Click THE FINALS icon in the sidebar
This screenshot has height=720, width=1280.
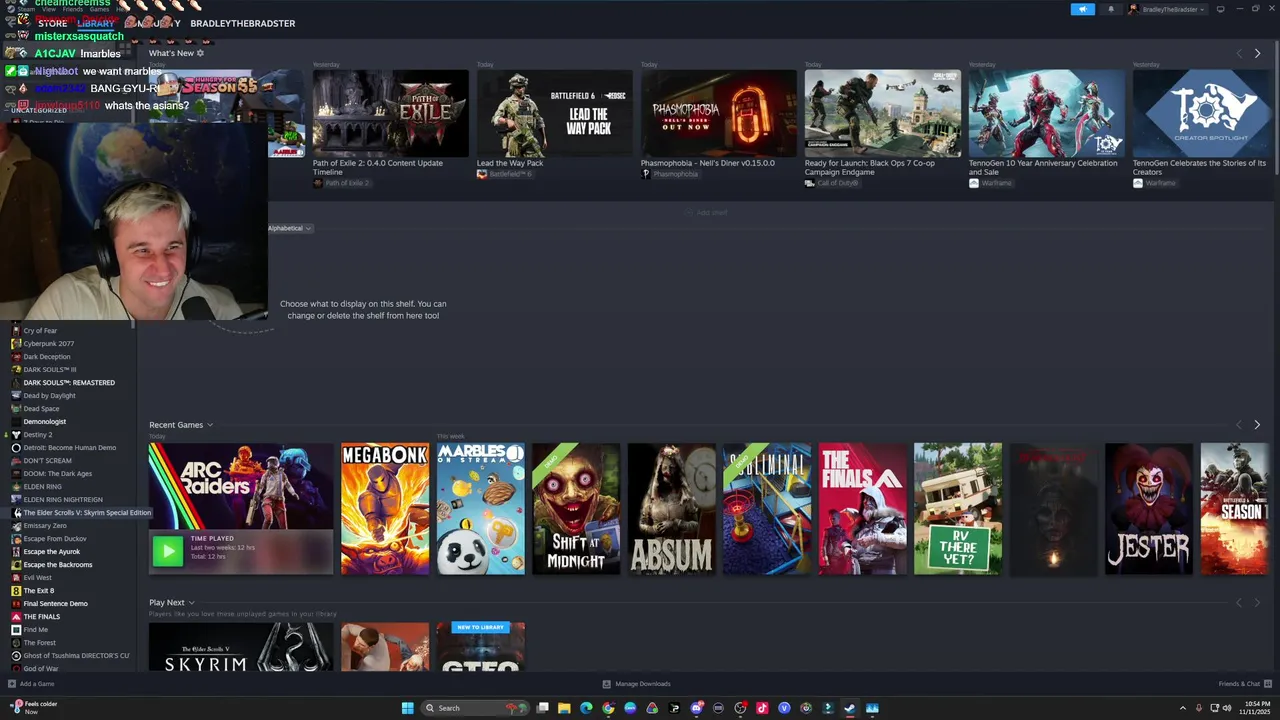click(x=16, y=617)
